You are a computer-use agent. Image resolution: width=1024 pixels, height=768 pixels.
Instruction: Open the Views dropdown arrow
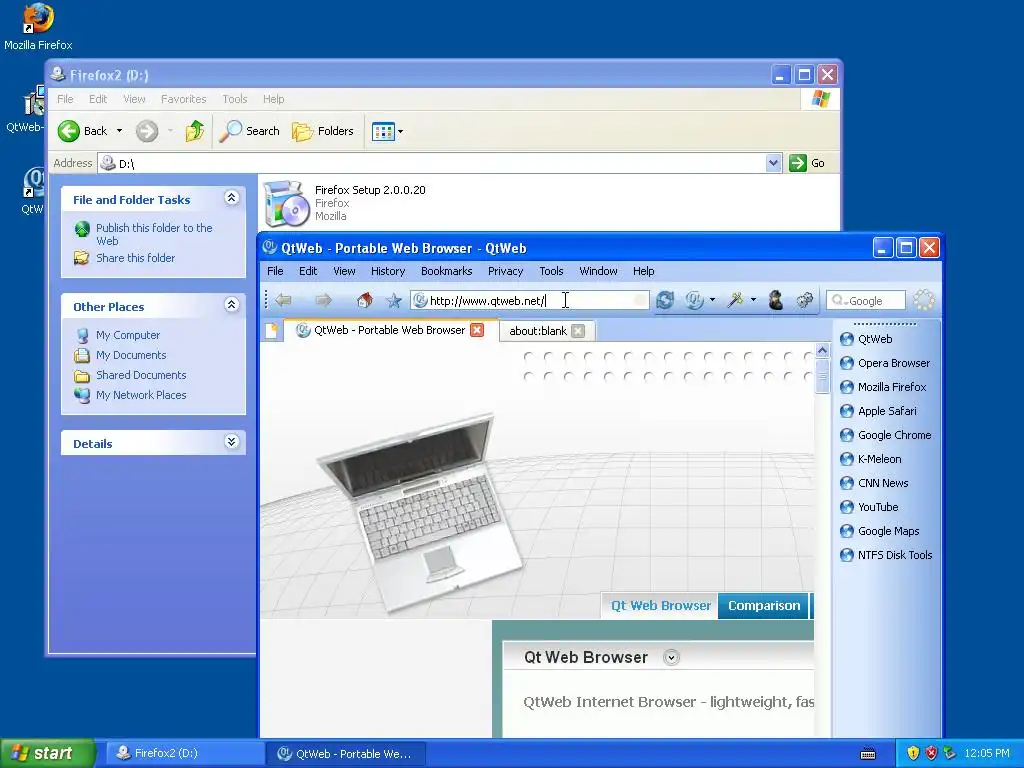[x=400, y=131]
